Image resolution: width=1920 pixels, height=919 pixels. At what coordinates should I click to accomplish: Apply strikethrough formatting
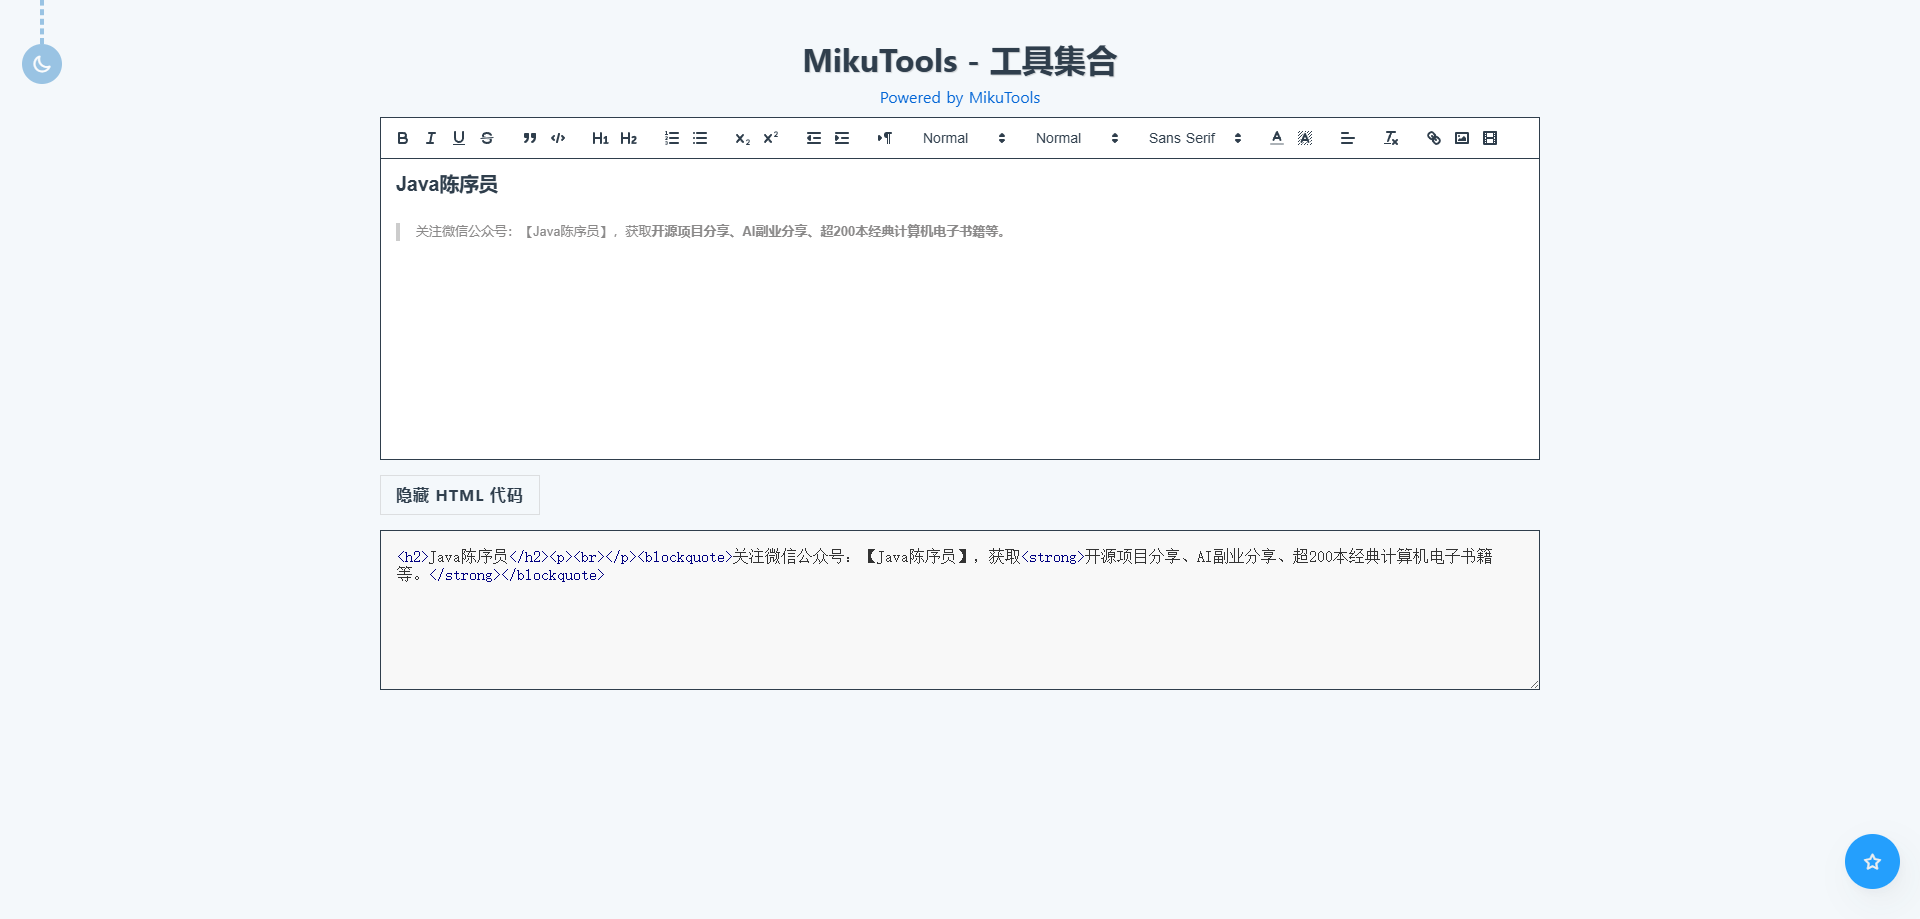point(487,138)
